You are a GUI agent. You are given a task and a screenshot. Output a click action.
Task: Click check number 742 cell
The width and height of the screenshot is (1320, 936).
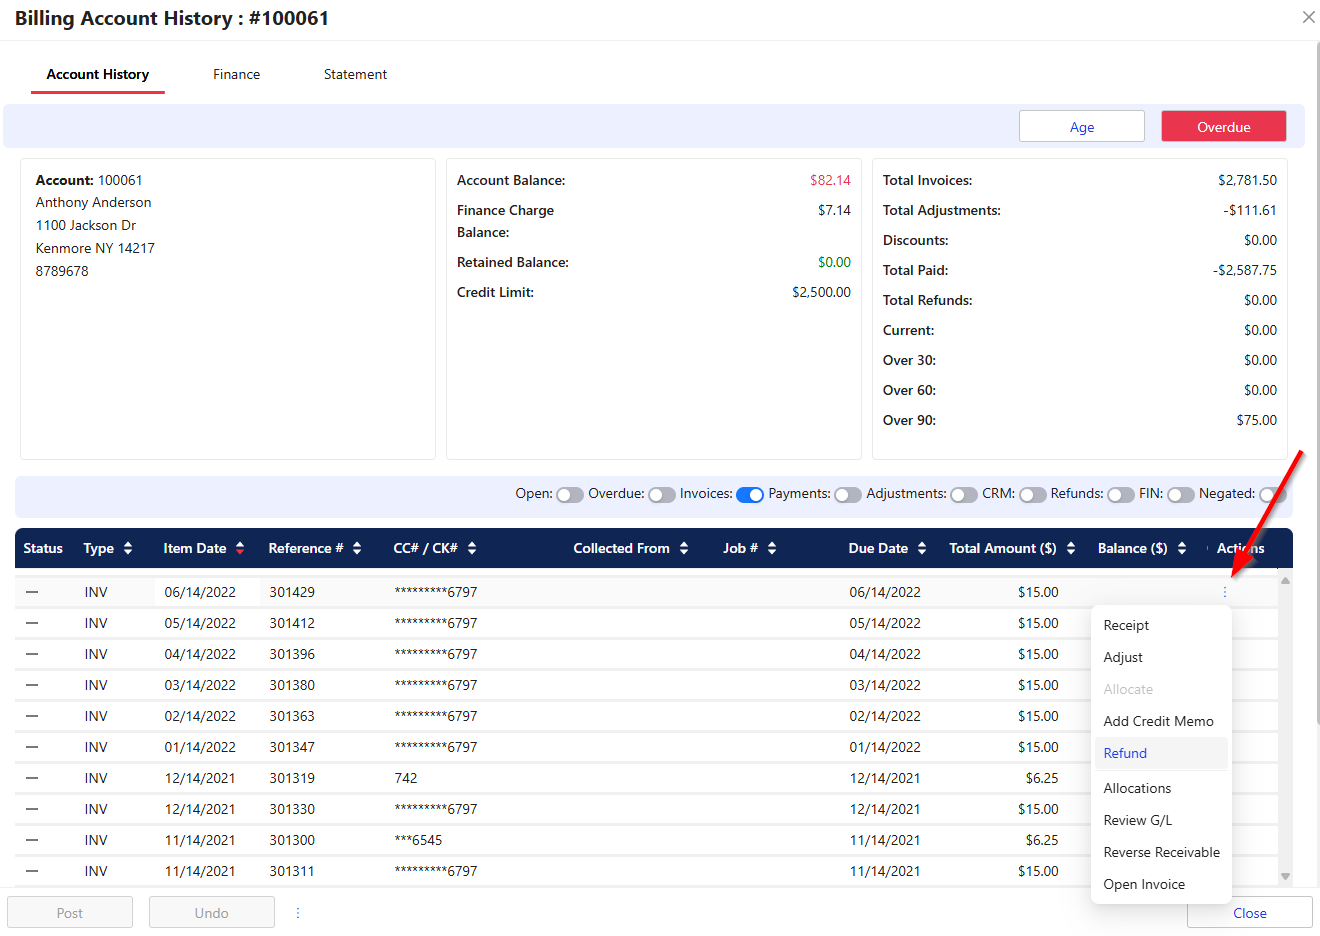click(x=406, y=778)
